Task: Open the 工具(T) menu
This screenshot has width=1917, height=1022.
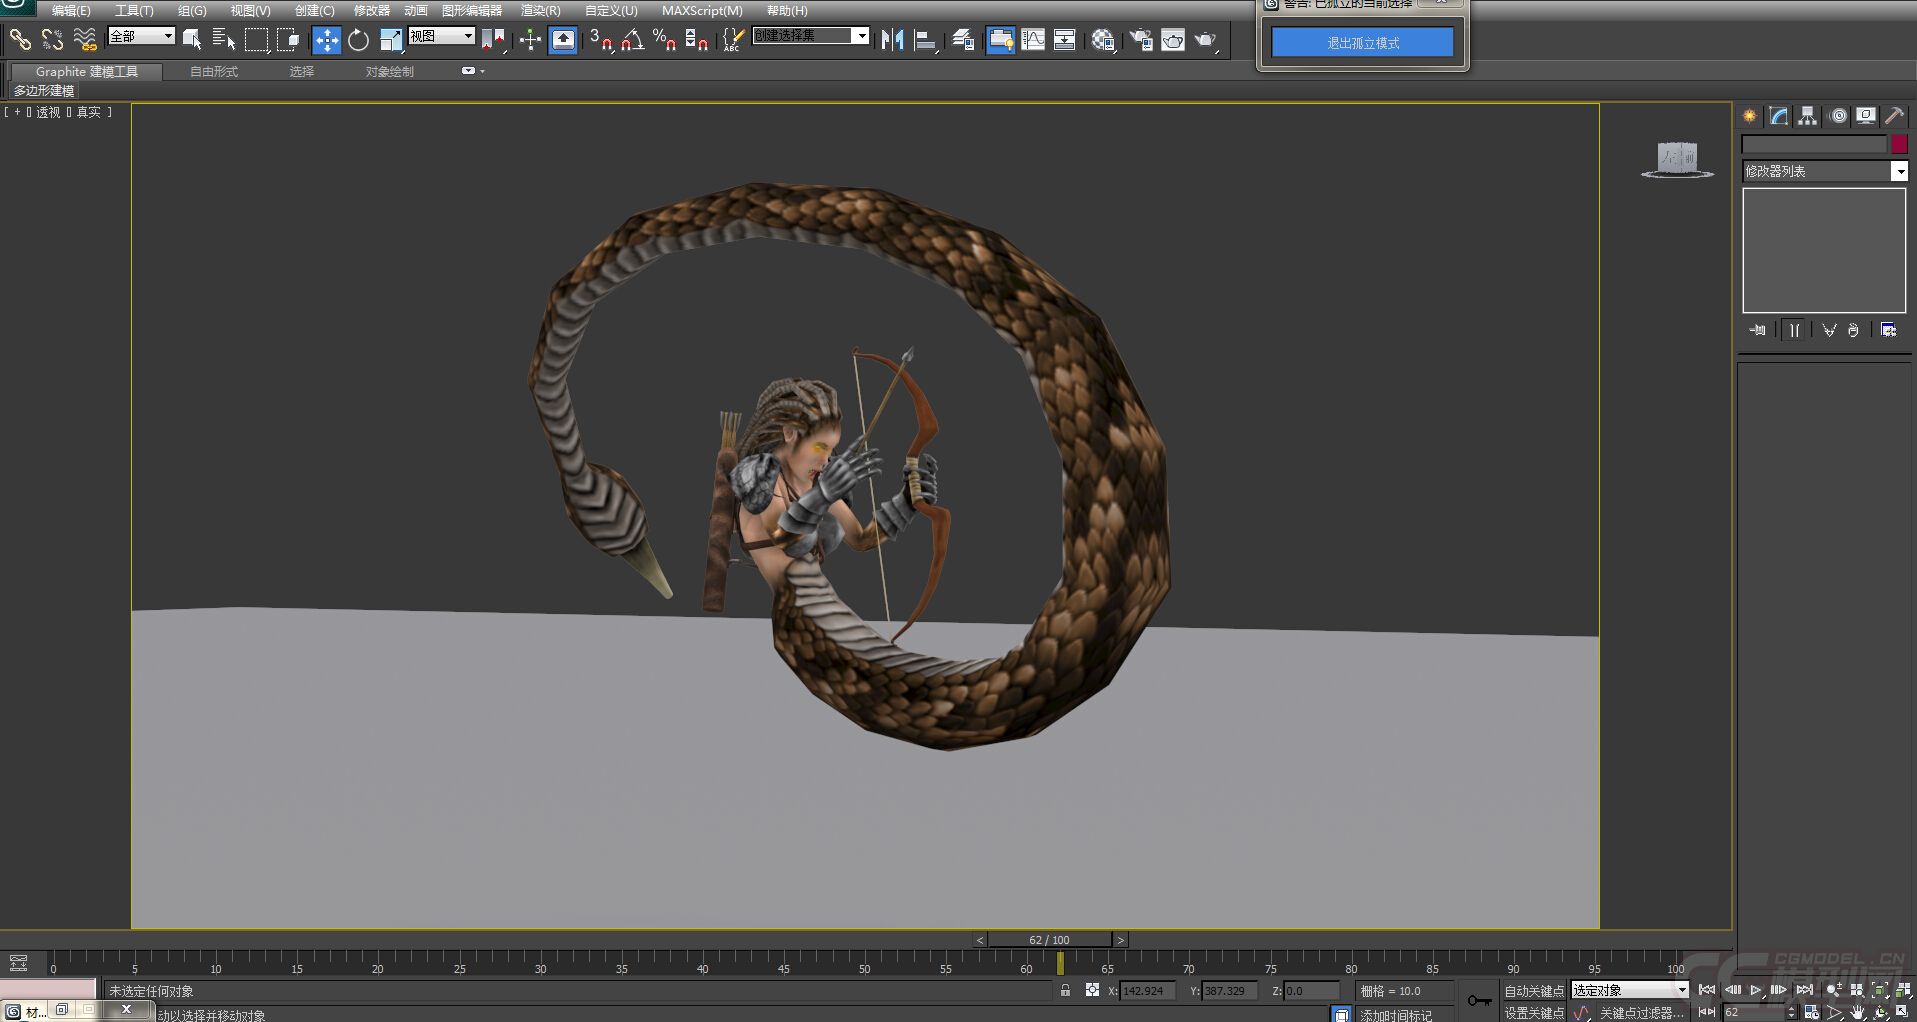Action: click(134, 10)
